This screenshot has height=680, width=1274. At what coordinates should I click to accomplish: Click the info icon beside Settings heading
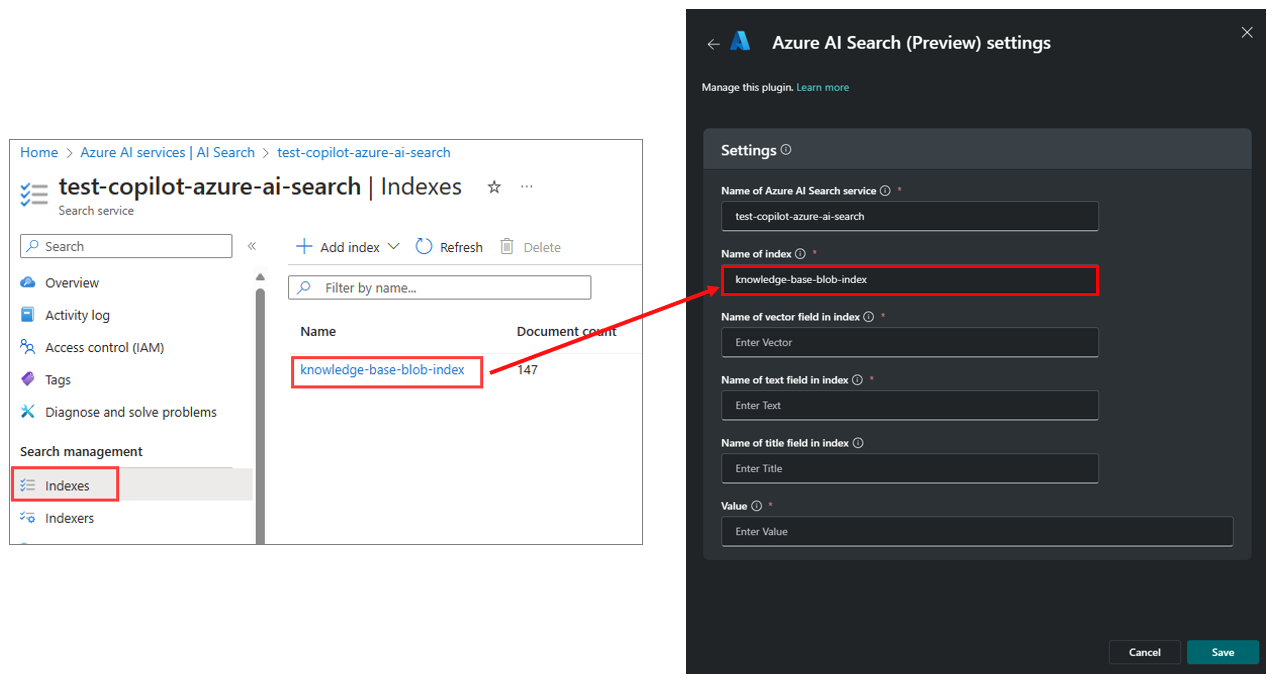tap(786, 149)
